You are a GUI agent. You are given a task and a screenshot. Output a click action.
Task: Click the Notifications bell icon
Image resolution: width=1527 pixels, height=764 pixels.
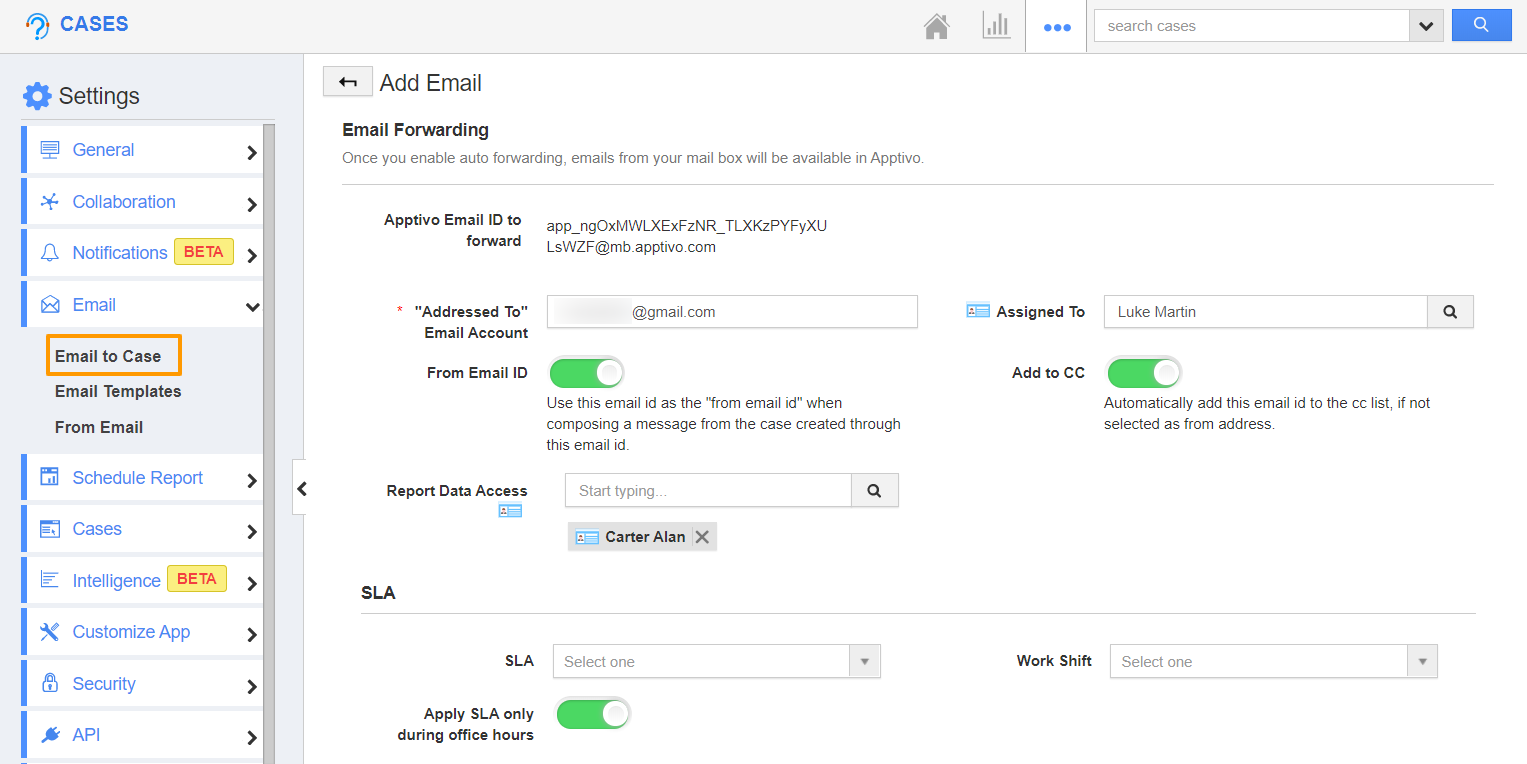[x=50, y=253]
